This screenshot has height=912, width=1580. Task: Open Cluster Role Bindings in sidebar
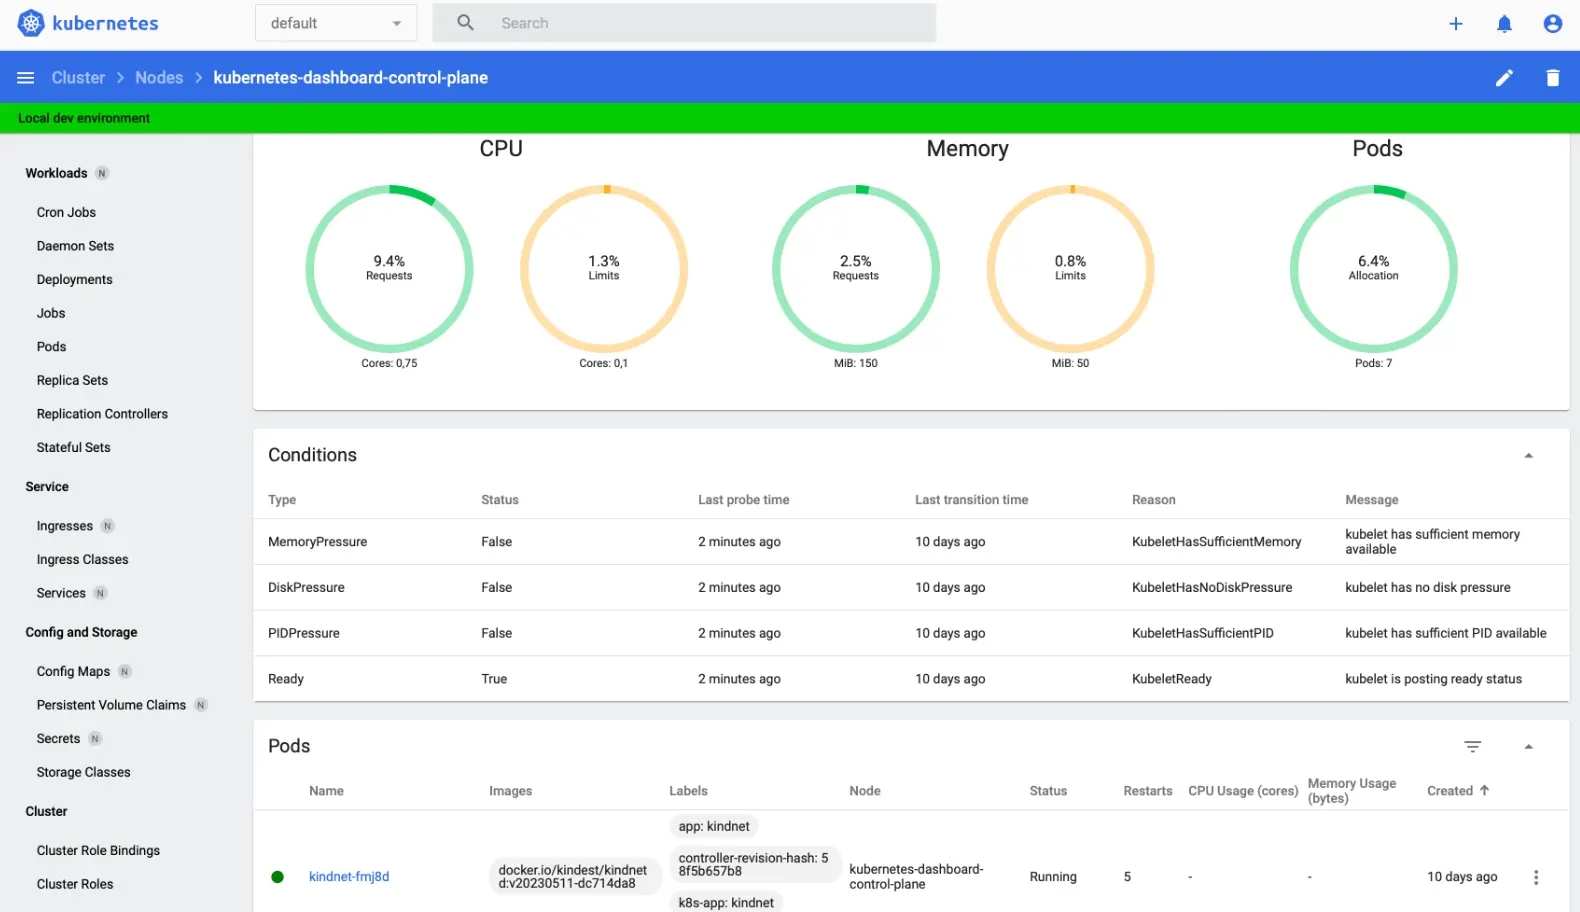pos(98,851)
